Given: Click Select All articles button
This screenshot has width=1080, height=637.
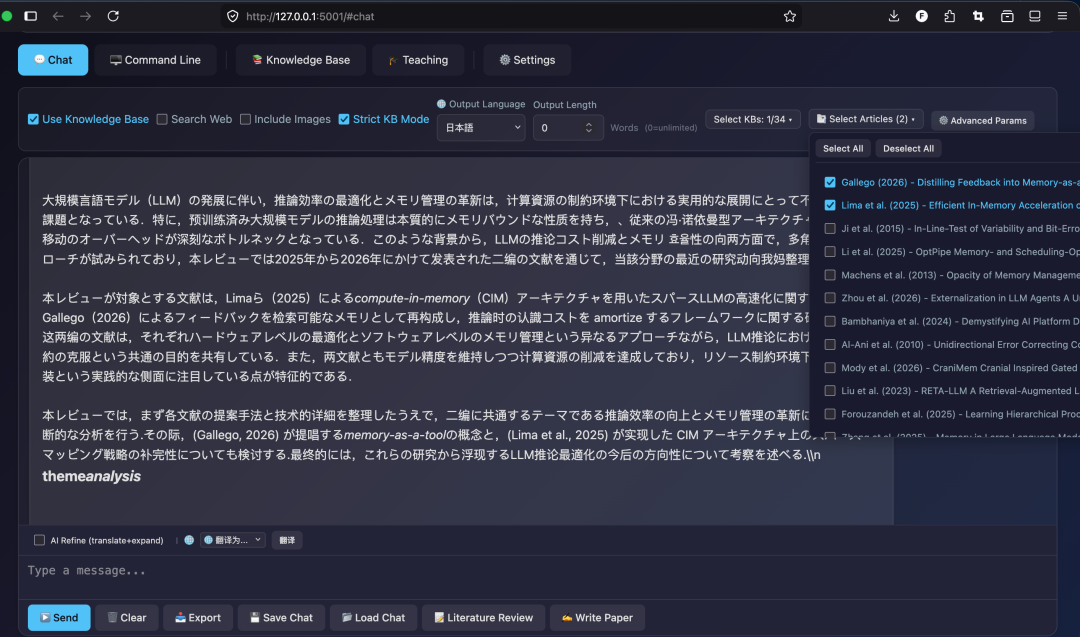Looking at the screenshot, I should tap(843, 149).
